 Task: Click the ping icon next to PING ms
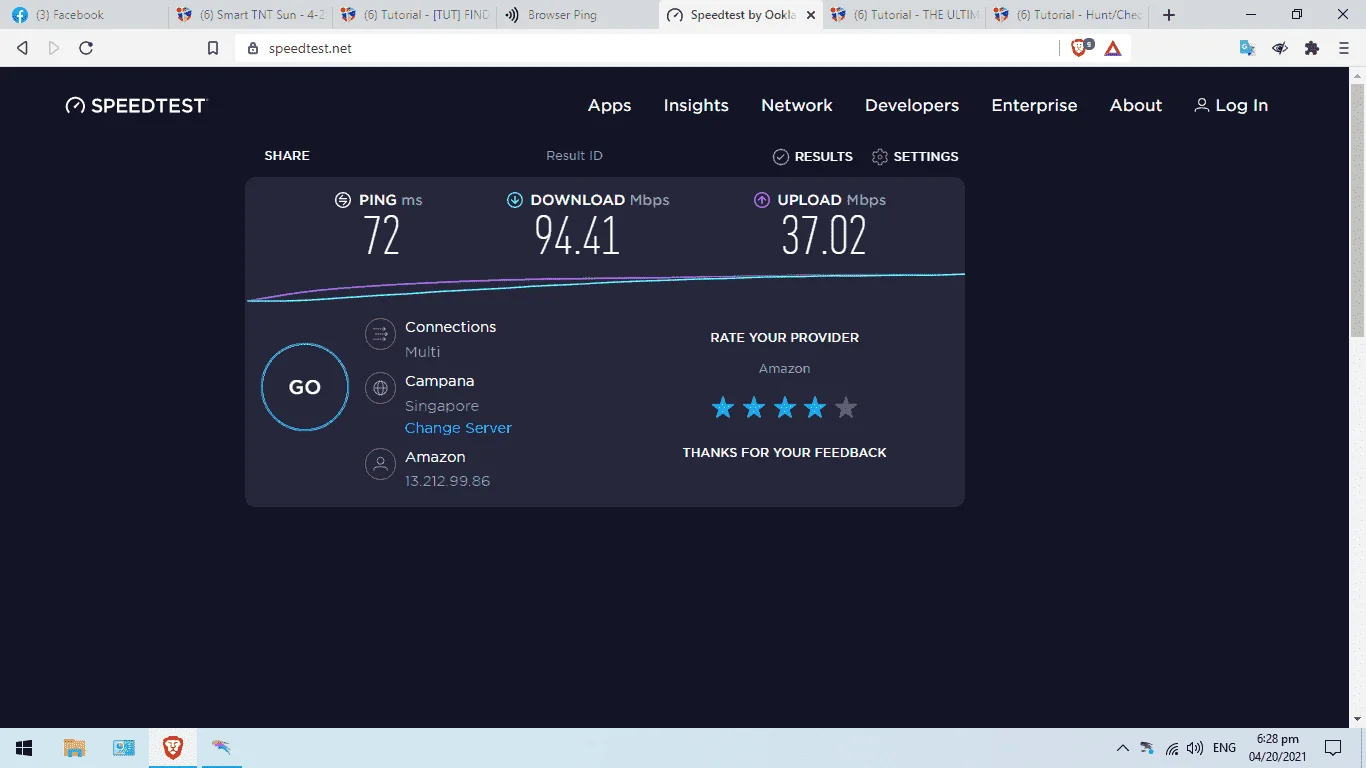point(343,200)
